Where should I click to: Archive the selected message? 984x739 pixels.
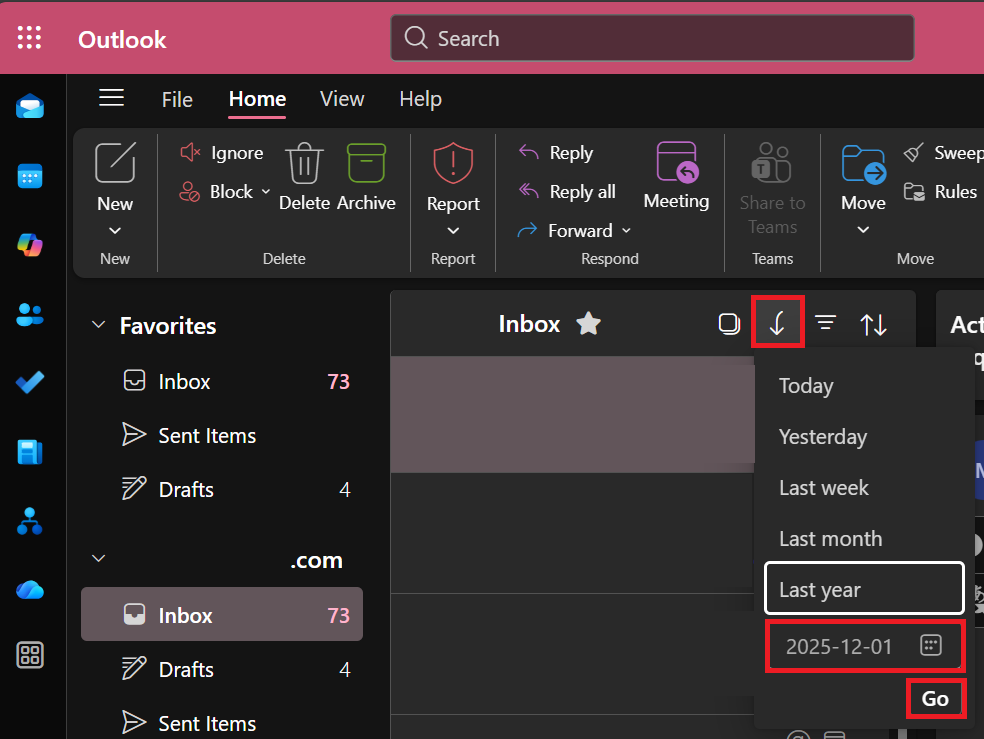[366, 177]
